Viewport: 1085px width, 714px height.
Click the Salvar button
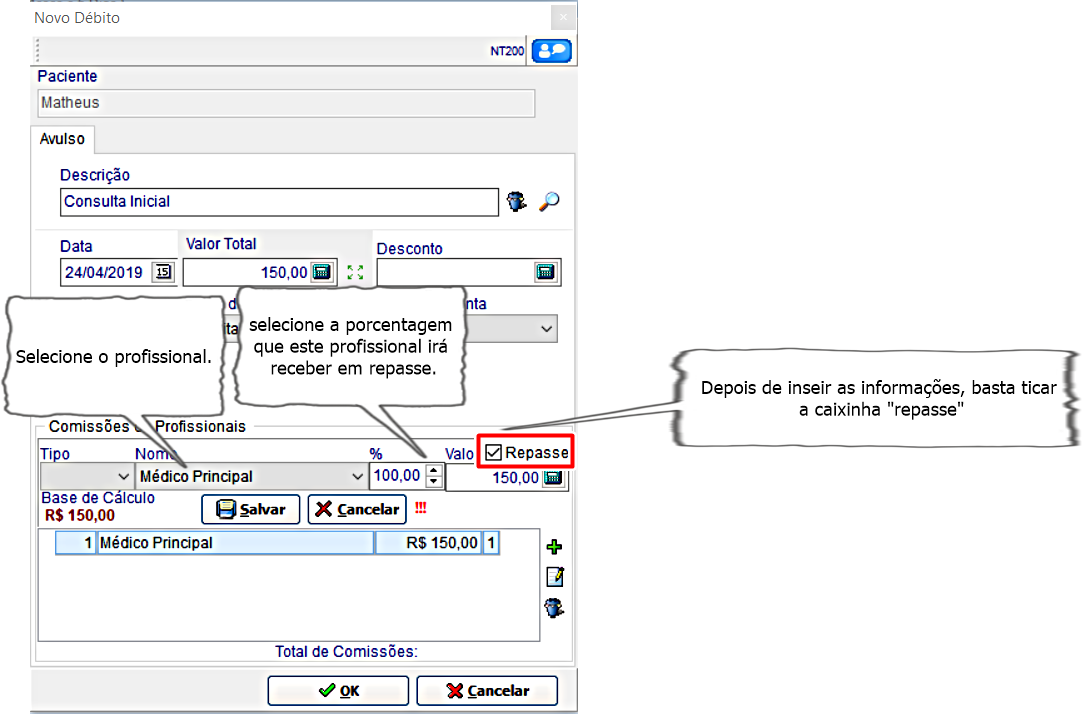(x=251, y=509)
